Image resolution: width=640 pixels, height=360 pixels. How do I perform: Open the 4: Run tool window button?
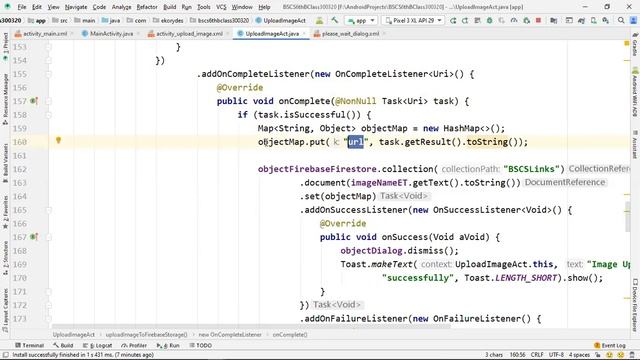(x=168, y=345)
